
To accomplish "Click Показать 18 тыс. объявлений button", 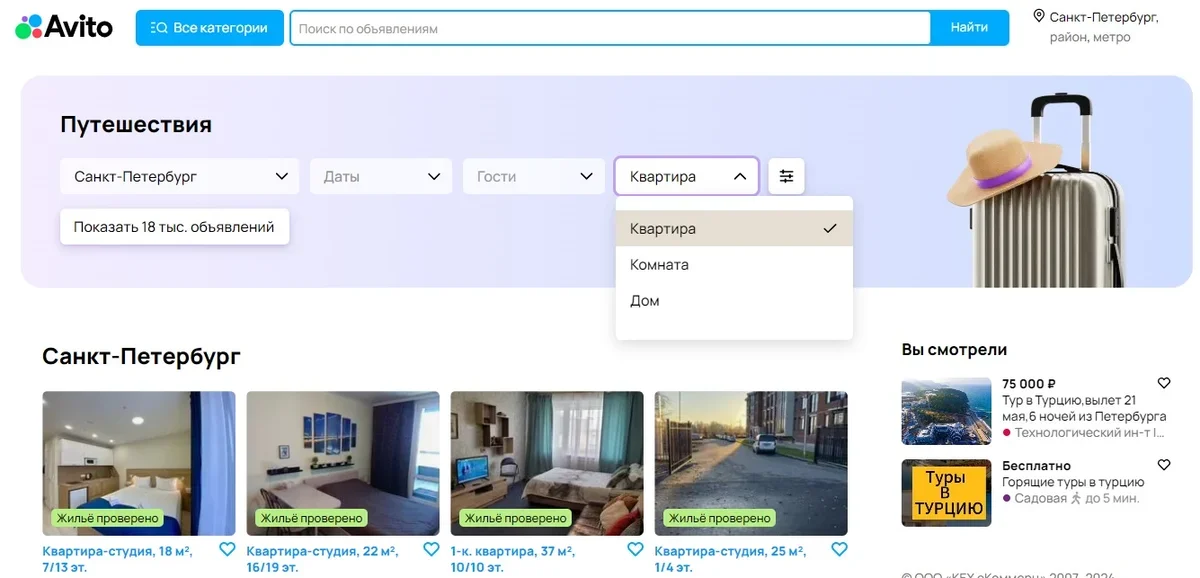I will pos(174,227).
